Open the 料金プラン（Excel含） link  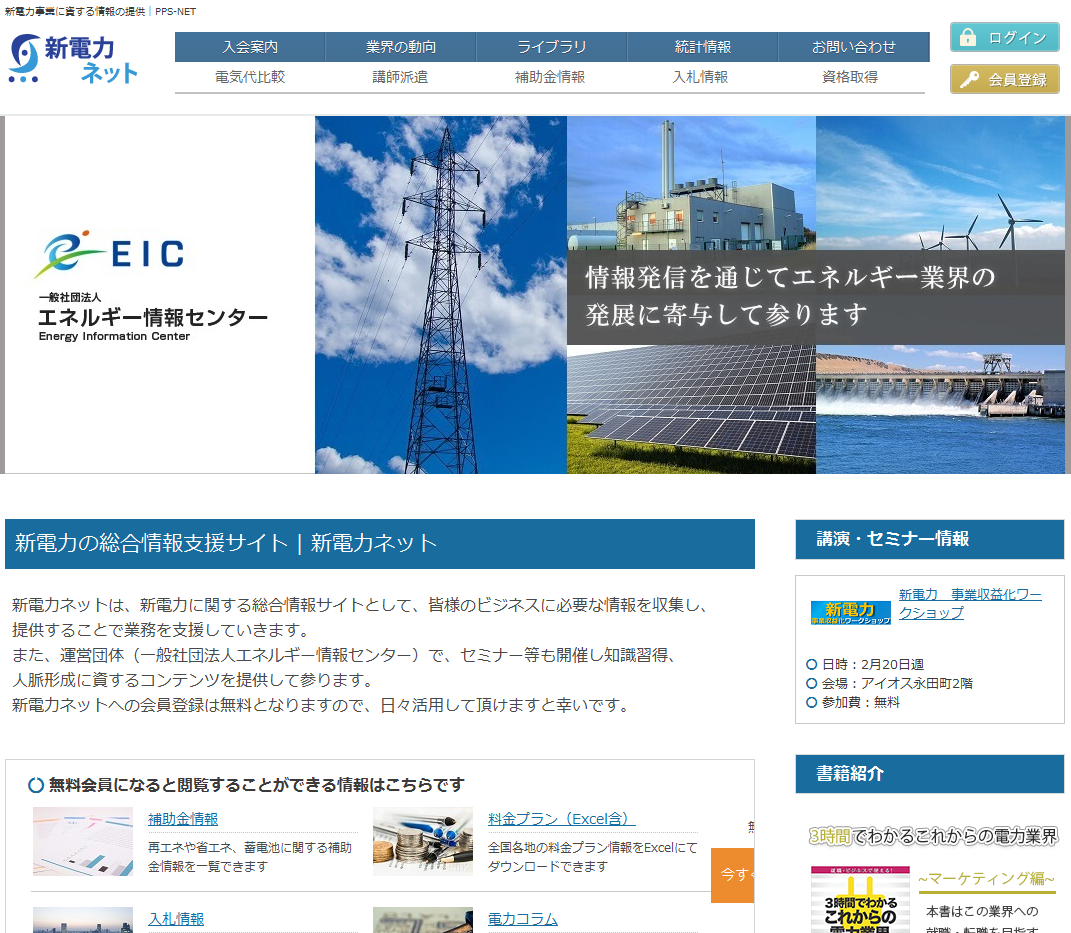pyautogui.click(x=561, y=819)
